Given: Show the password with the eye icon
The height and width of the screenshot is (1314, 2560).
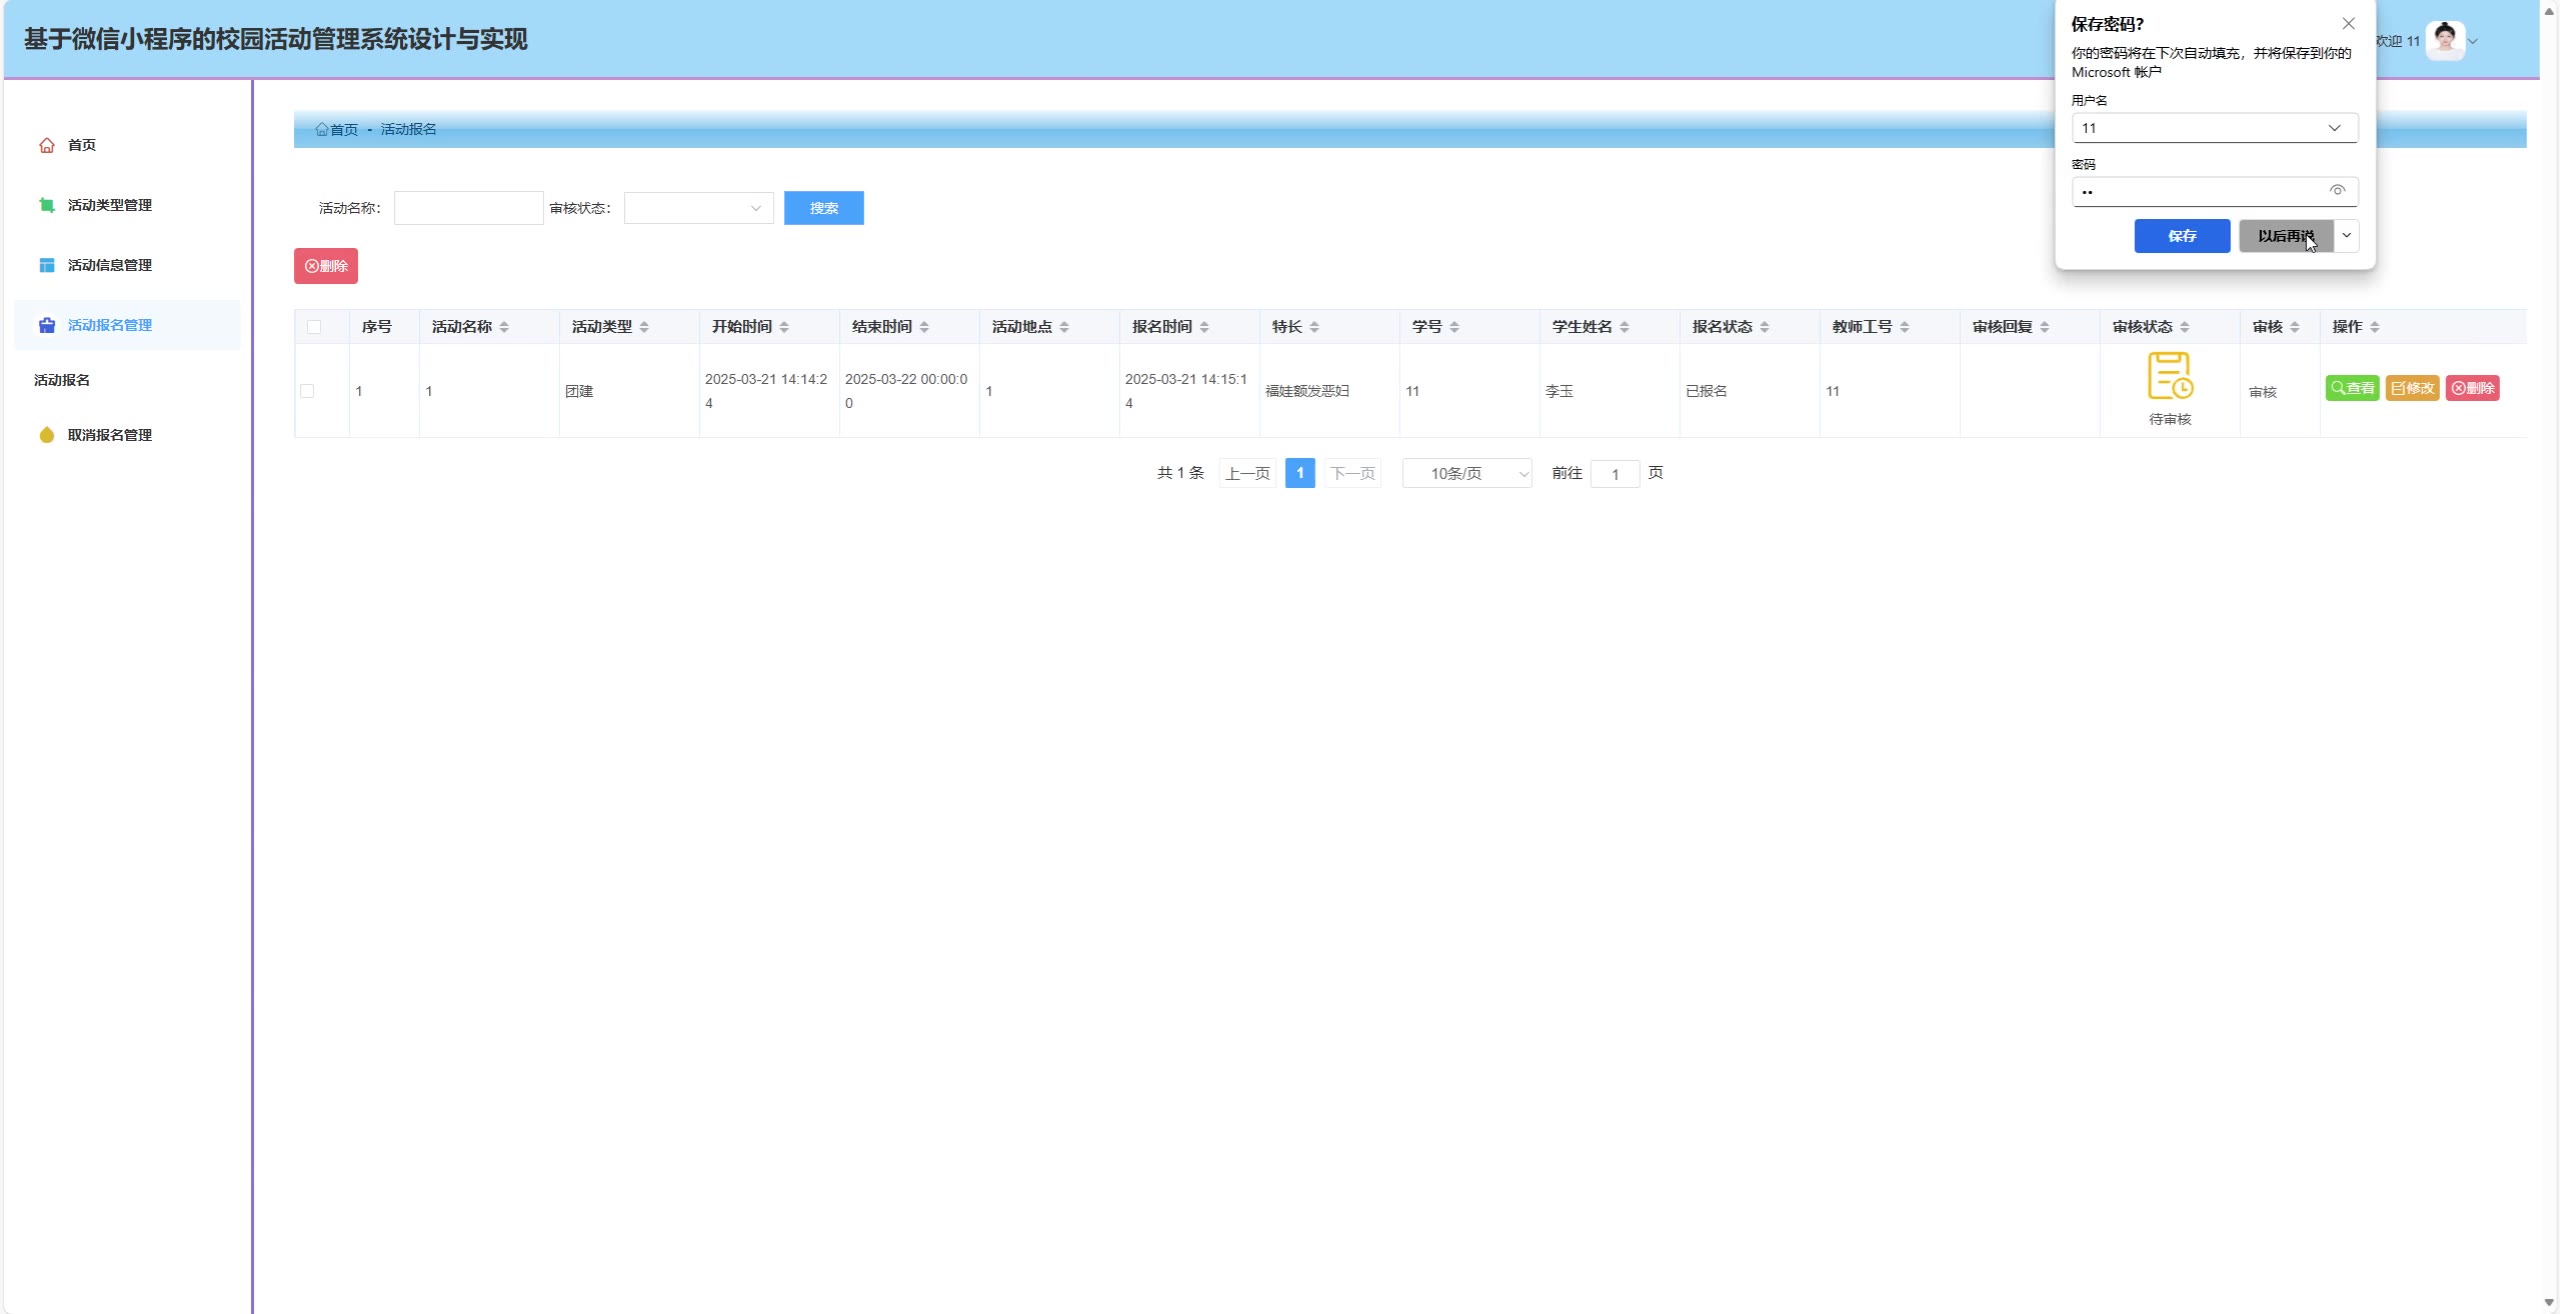Looking at the screenshot, I should pyautogui.click(x=2337, y=190).
